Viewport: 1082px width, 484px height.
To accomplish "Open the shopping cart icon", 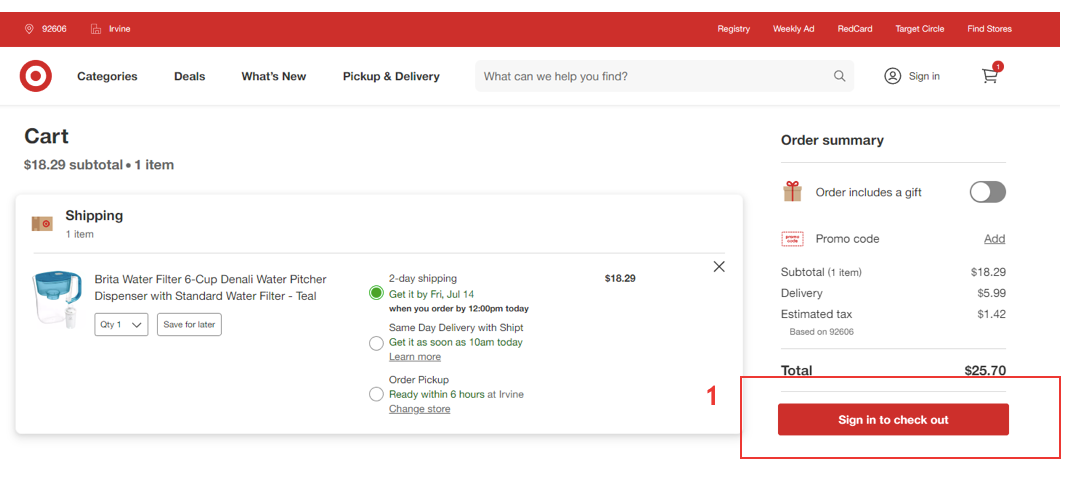I will [x=991, y=75].
